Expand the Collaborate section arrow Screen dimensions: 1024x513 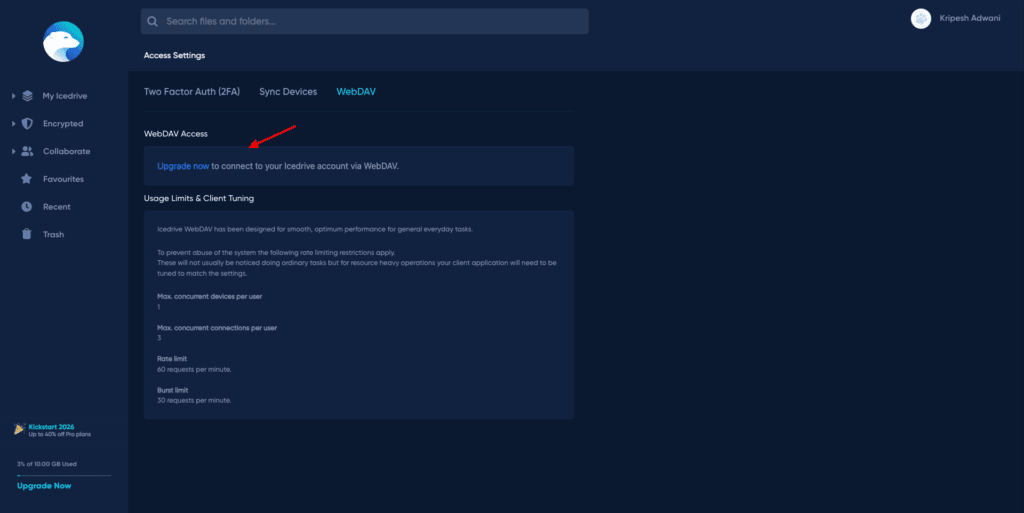click(x=13, y=151)
